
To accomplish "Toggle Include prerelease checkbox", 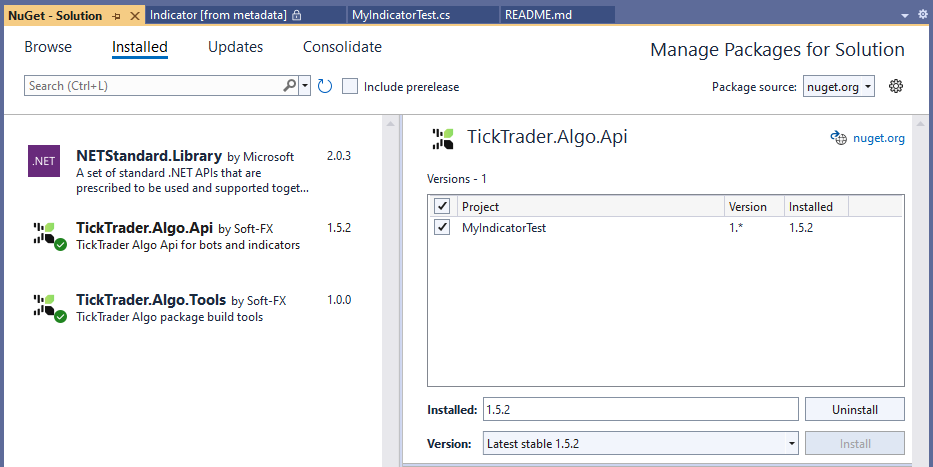I will [x=350, y=86].
